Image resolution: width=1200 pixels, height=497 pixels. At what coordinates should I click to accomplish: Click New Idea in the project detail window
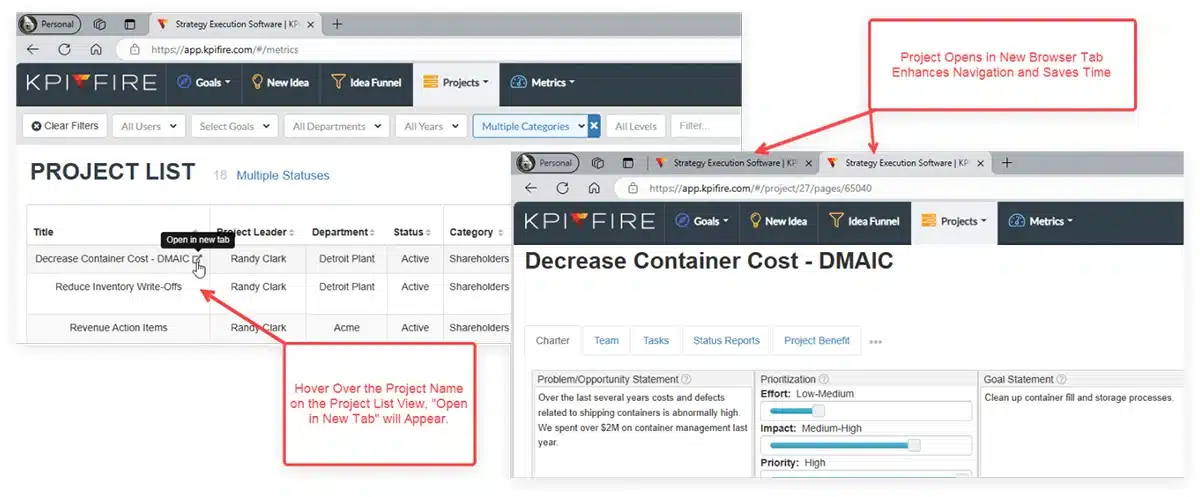click(777, 222)
